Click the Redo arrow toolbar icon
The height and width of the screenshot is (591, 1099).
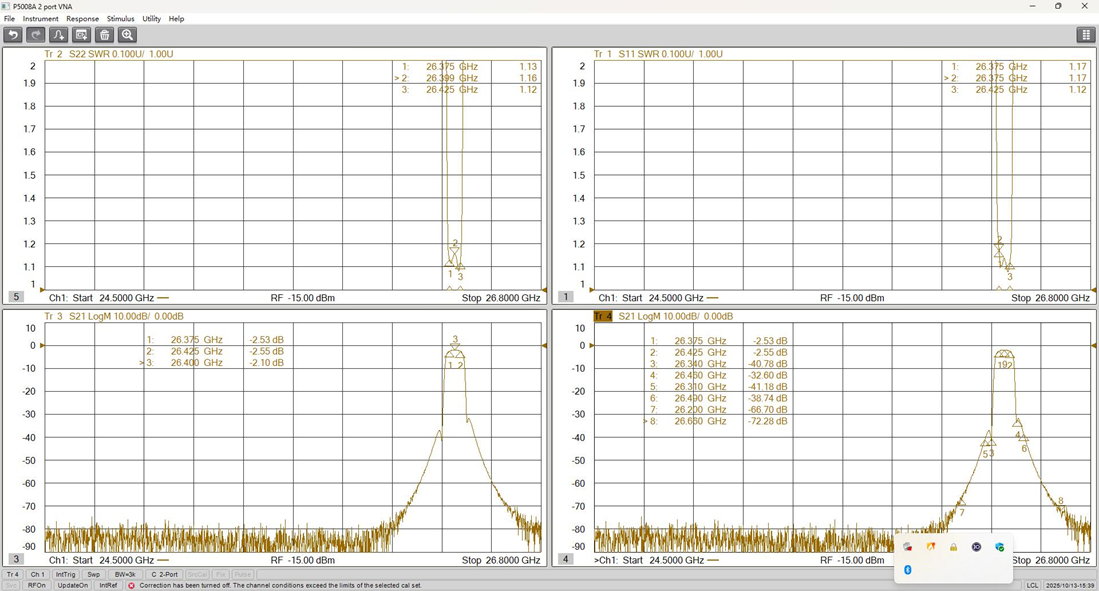[36, 35]
